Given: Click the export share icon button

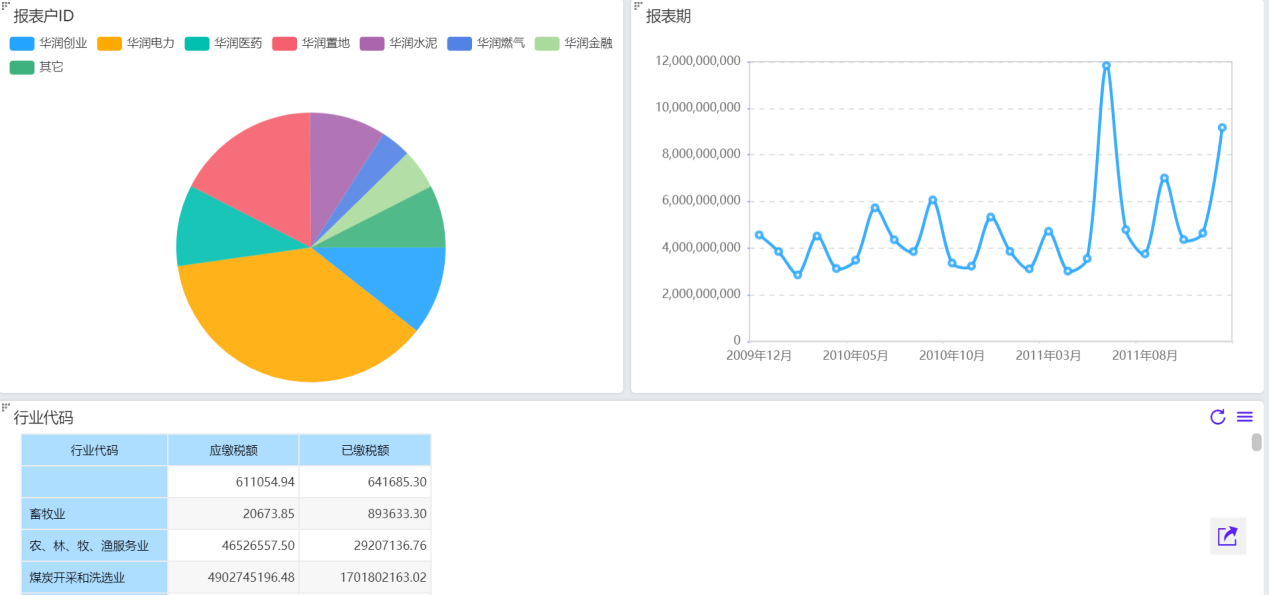Looking at the screenshot, I should (x=1228, y=536).
